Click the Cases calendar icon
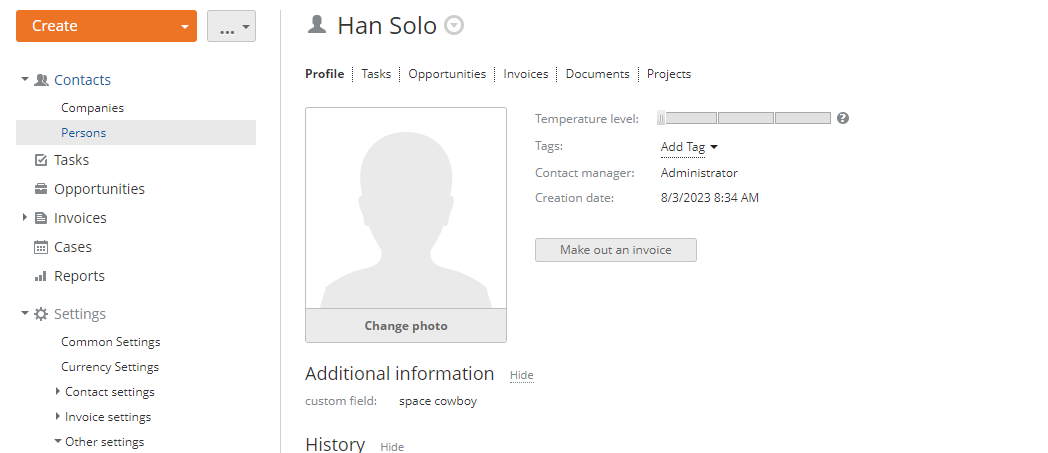 [41, 247]
